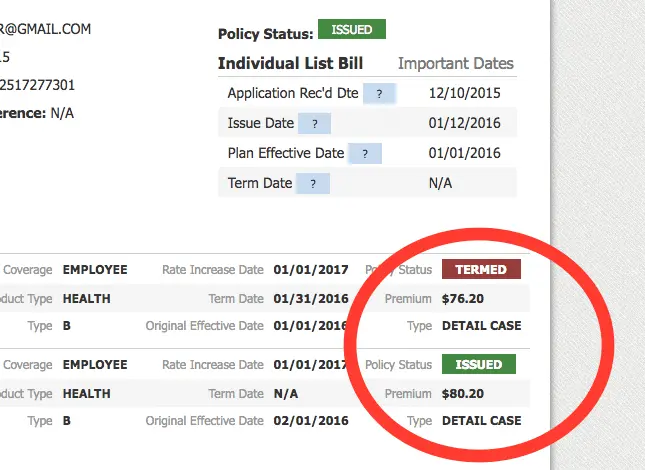Open the Issue Date help tooltip icon
Image resolution: width=645 pixels, height=470 pixels.
pos(314,124)
